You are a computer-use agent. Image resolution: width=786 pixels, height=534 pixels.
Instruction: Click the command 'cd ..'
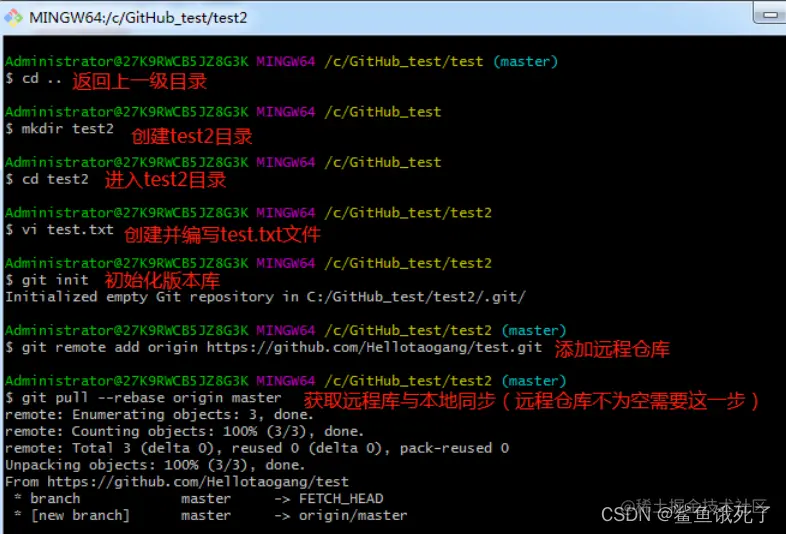click(x=41, y=79)
